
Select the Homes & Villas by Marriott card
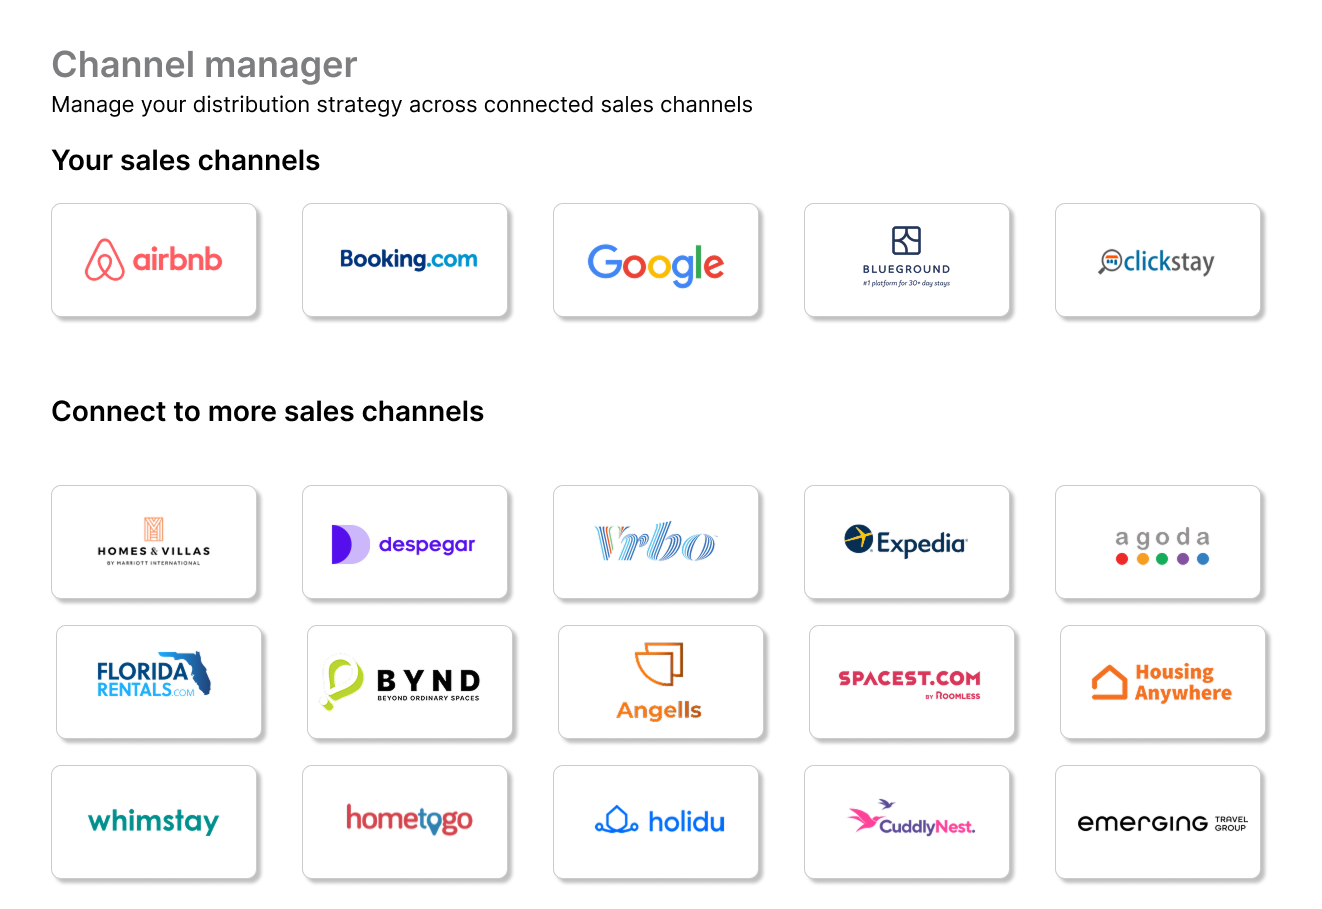[154, 542]
